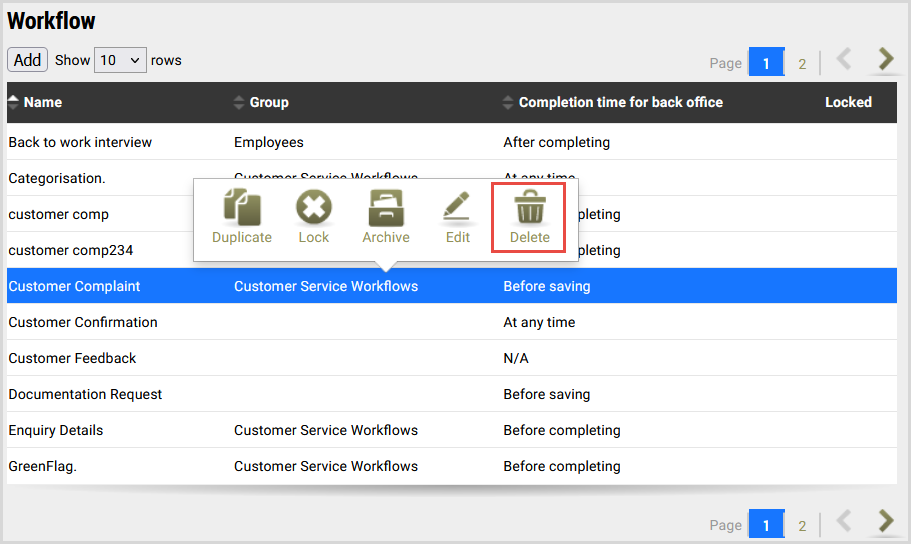The image size is (911, 544).
Task: Select the Back to work interview row
Action: 80,142
